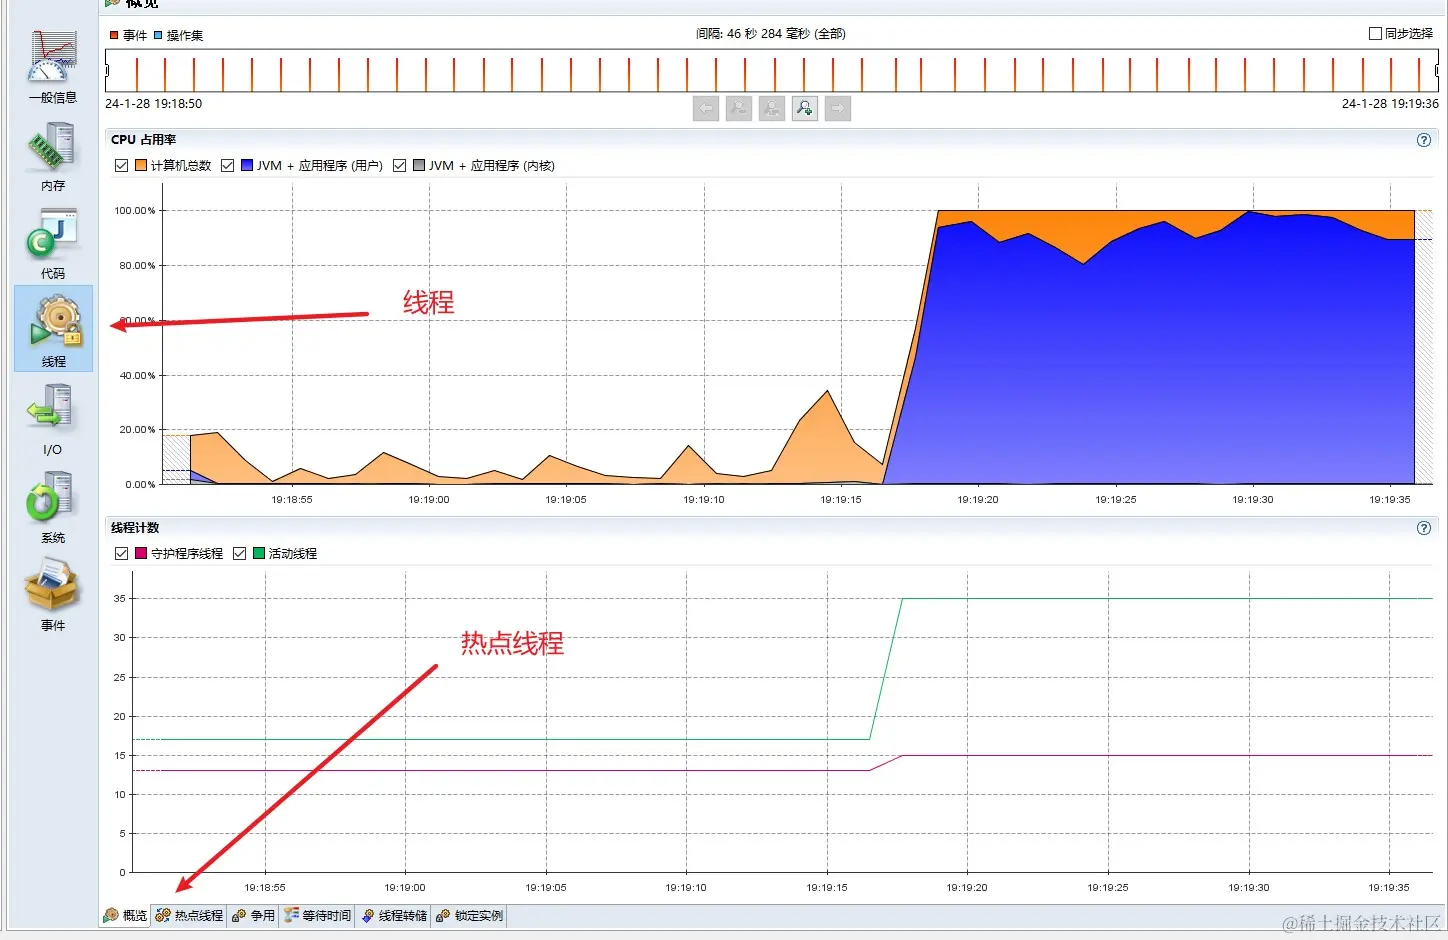Click the shift-left arrow below the timeline
Screen dimensions: 1448x940
[706, 108]
